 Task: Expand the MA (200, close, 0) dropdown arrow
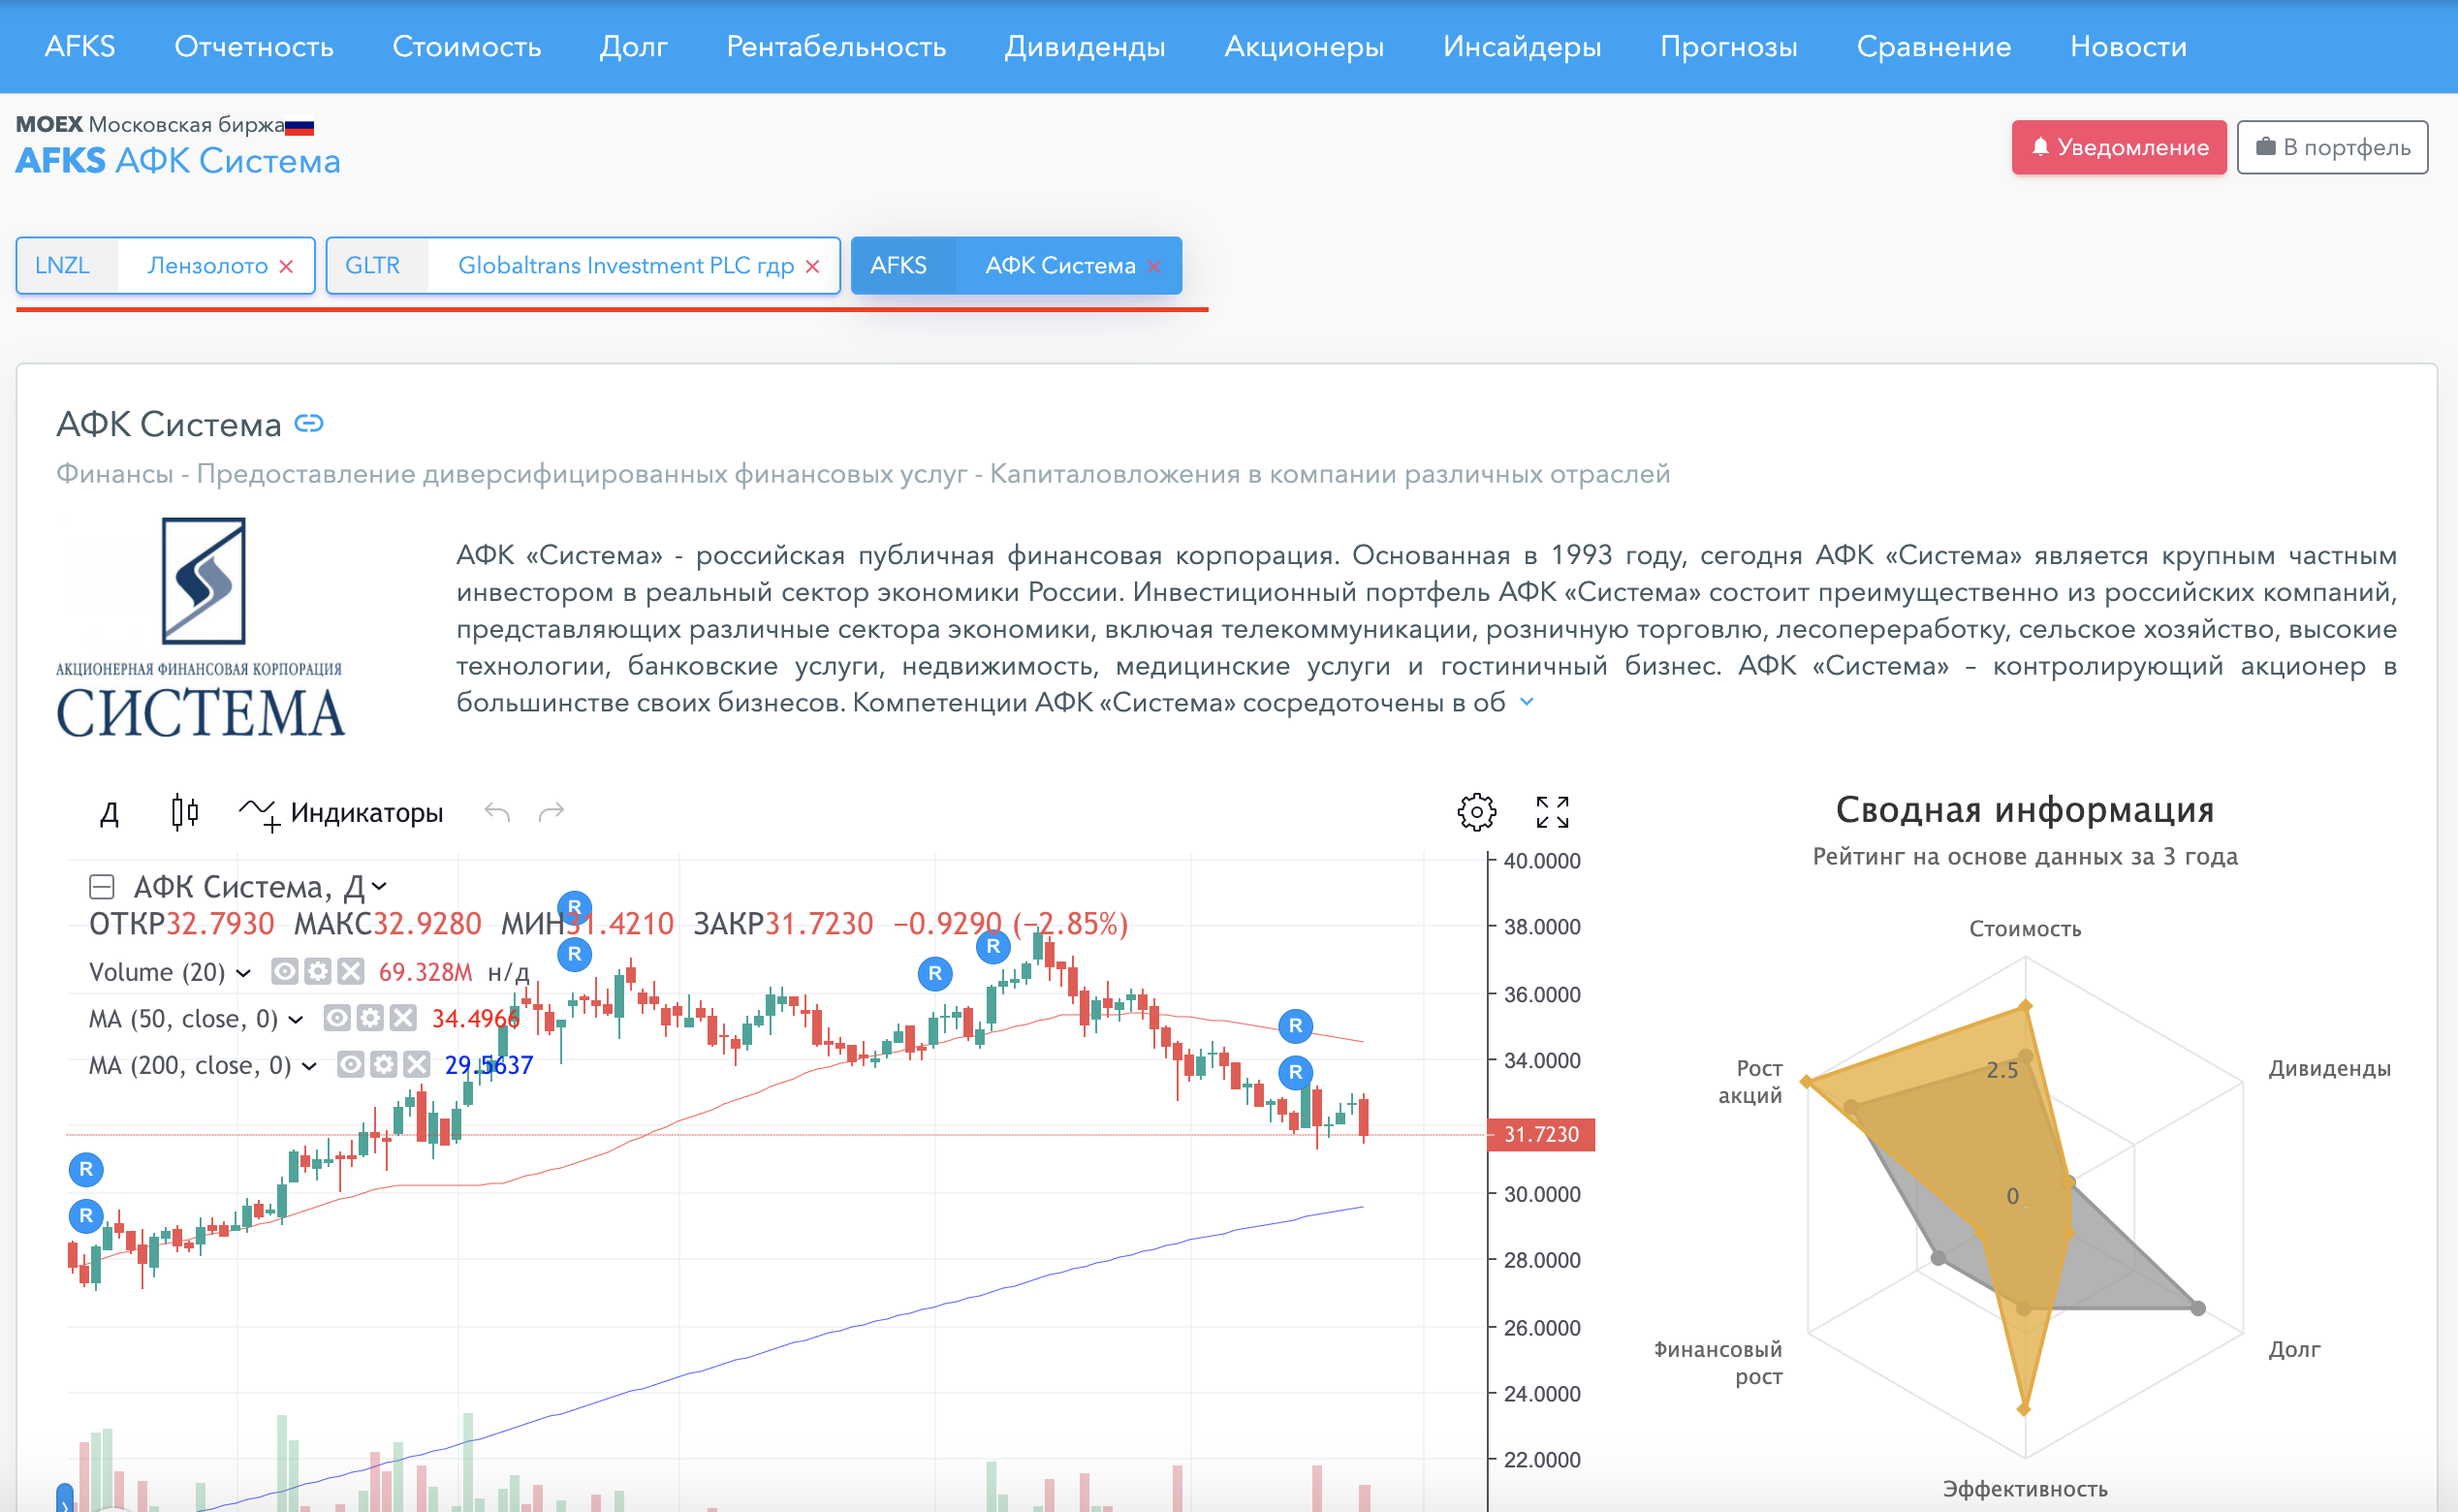point(310,1066)
